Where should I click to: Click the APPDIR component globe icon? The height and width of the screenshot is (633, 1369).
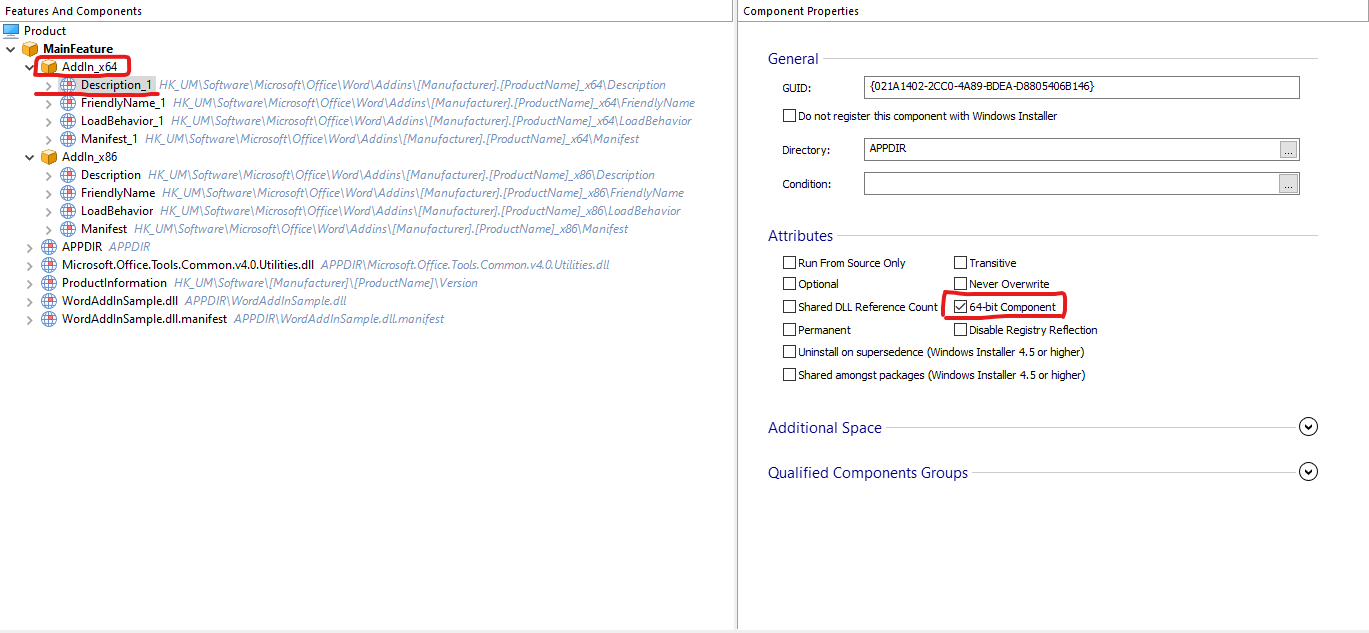coord(49,247)
